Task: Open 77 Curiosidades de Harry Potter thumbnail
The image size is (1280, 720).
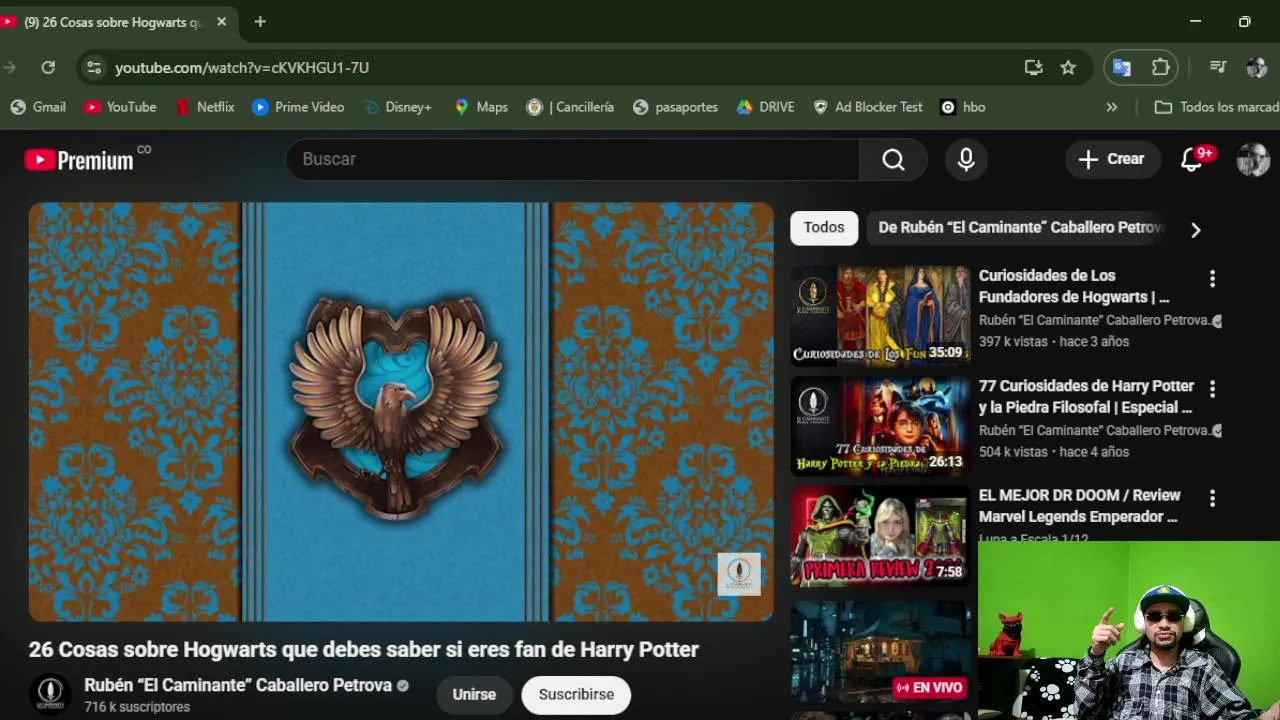Action: pos(880,426)
